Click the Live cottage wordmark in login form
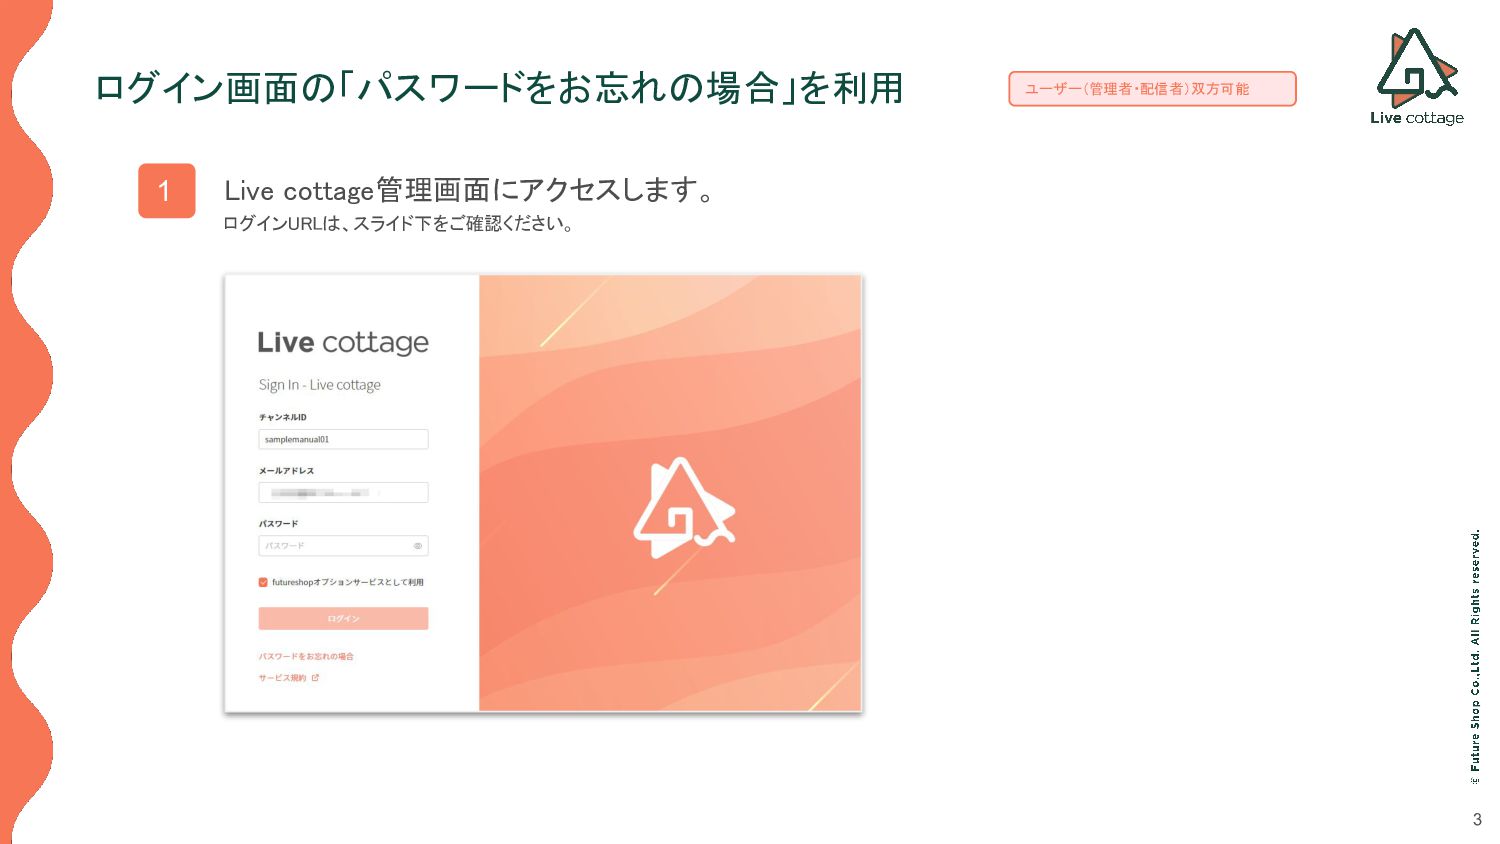 (x=343, y=343)
